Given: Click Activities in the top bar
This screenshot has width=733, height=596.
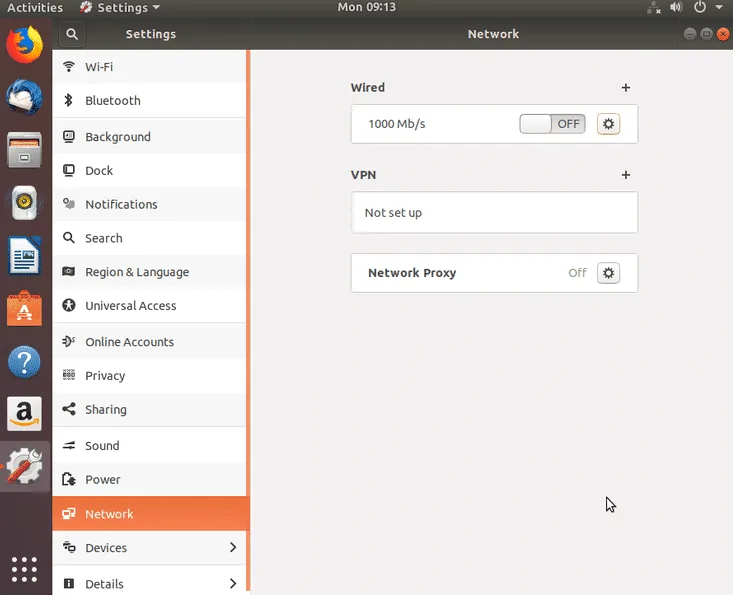Looking at the screenshot, I should 35,7.
